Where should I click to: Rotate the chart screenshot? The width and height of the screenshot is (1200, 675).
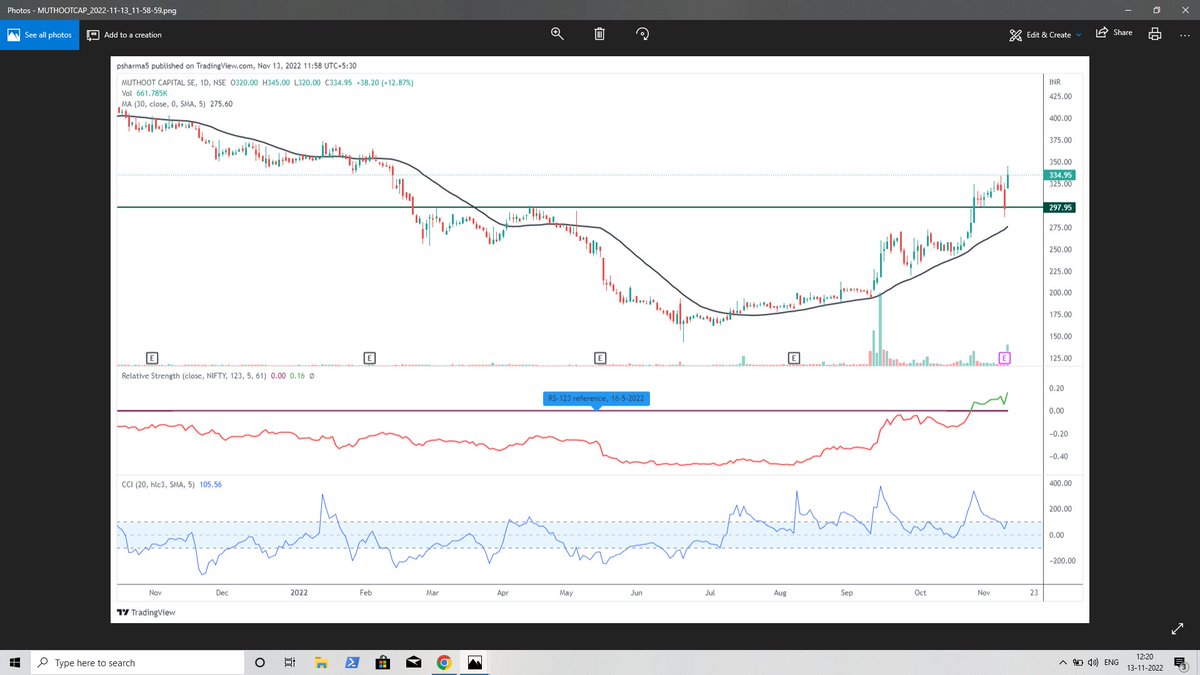click(x=642, y=33)
